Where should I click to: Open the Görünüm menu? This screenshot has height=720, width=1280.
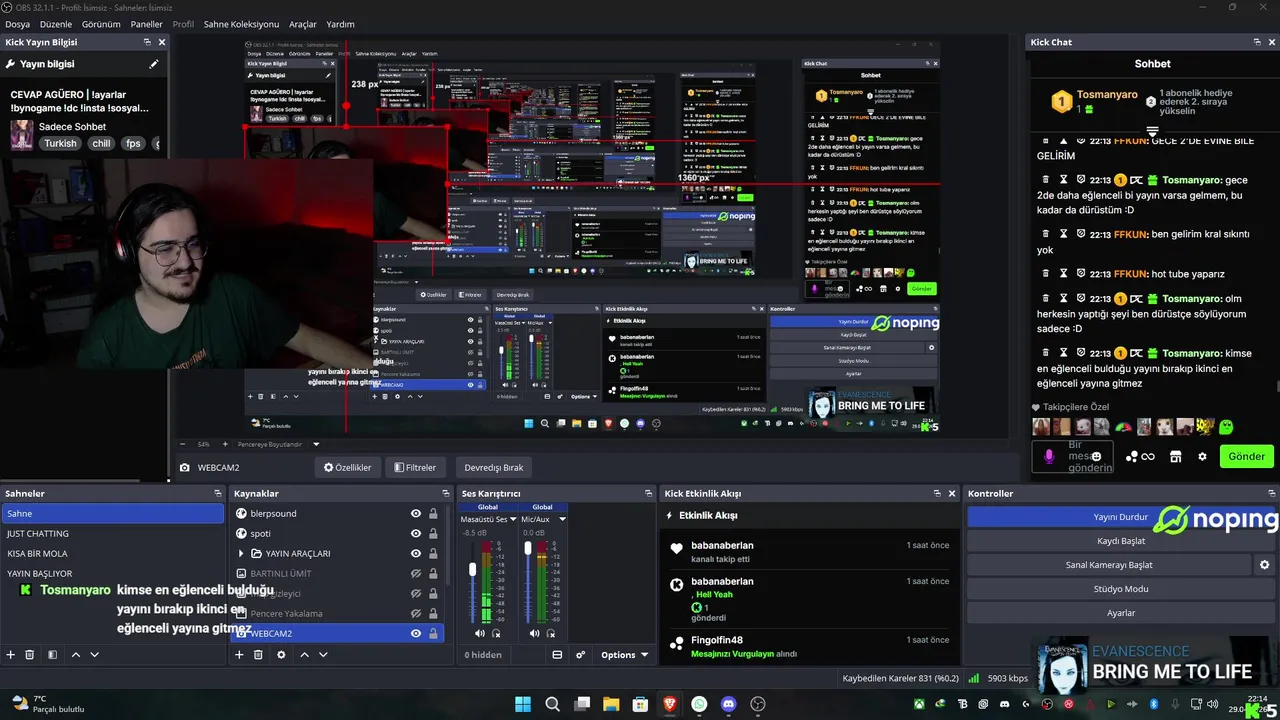(x=101, y=24)
